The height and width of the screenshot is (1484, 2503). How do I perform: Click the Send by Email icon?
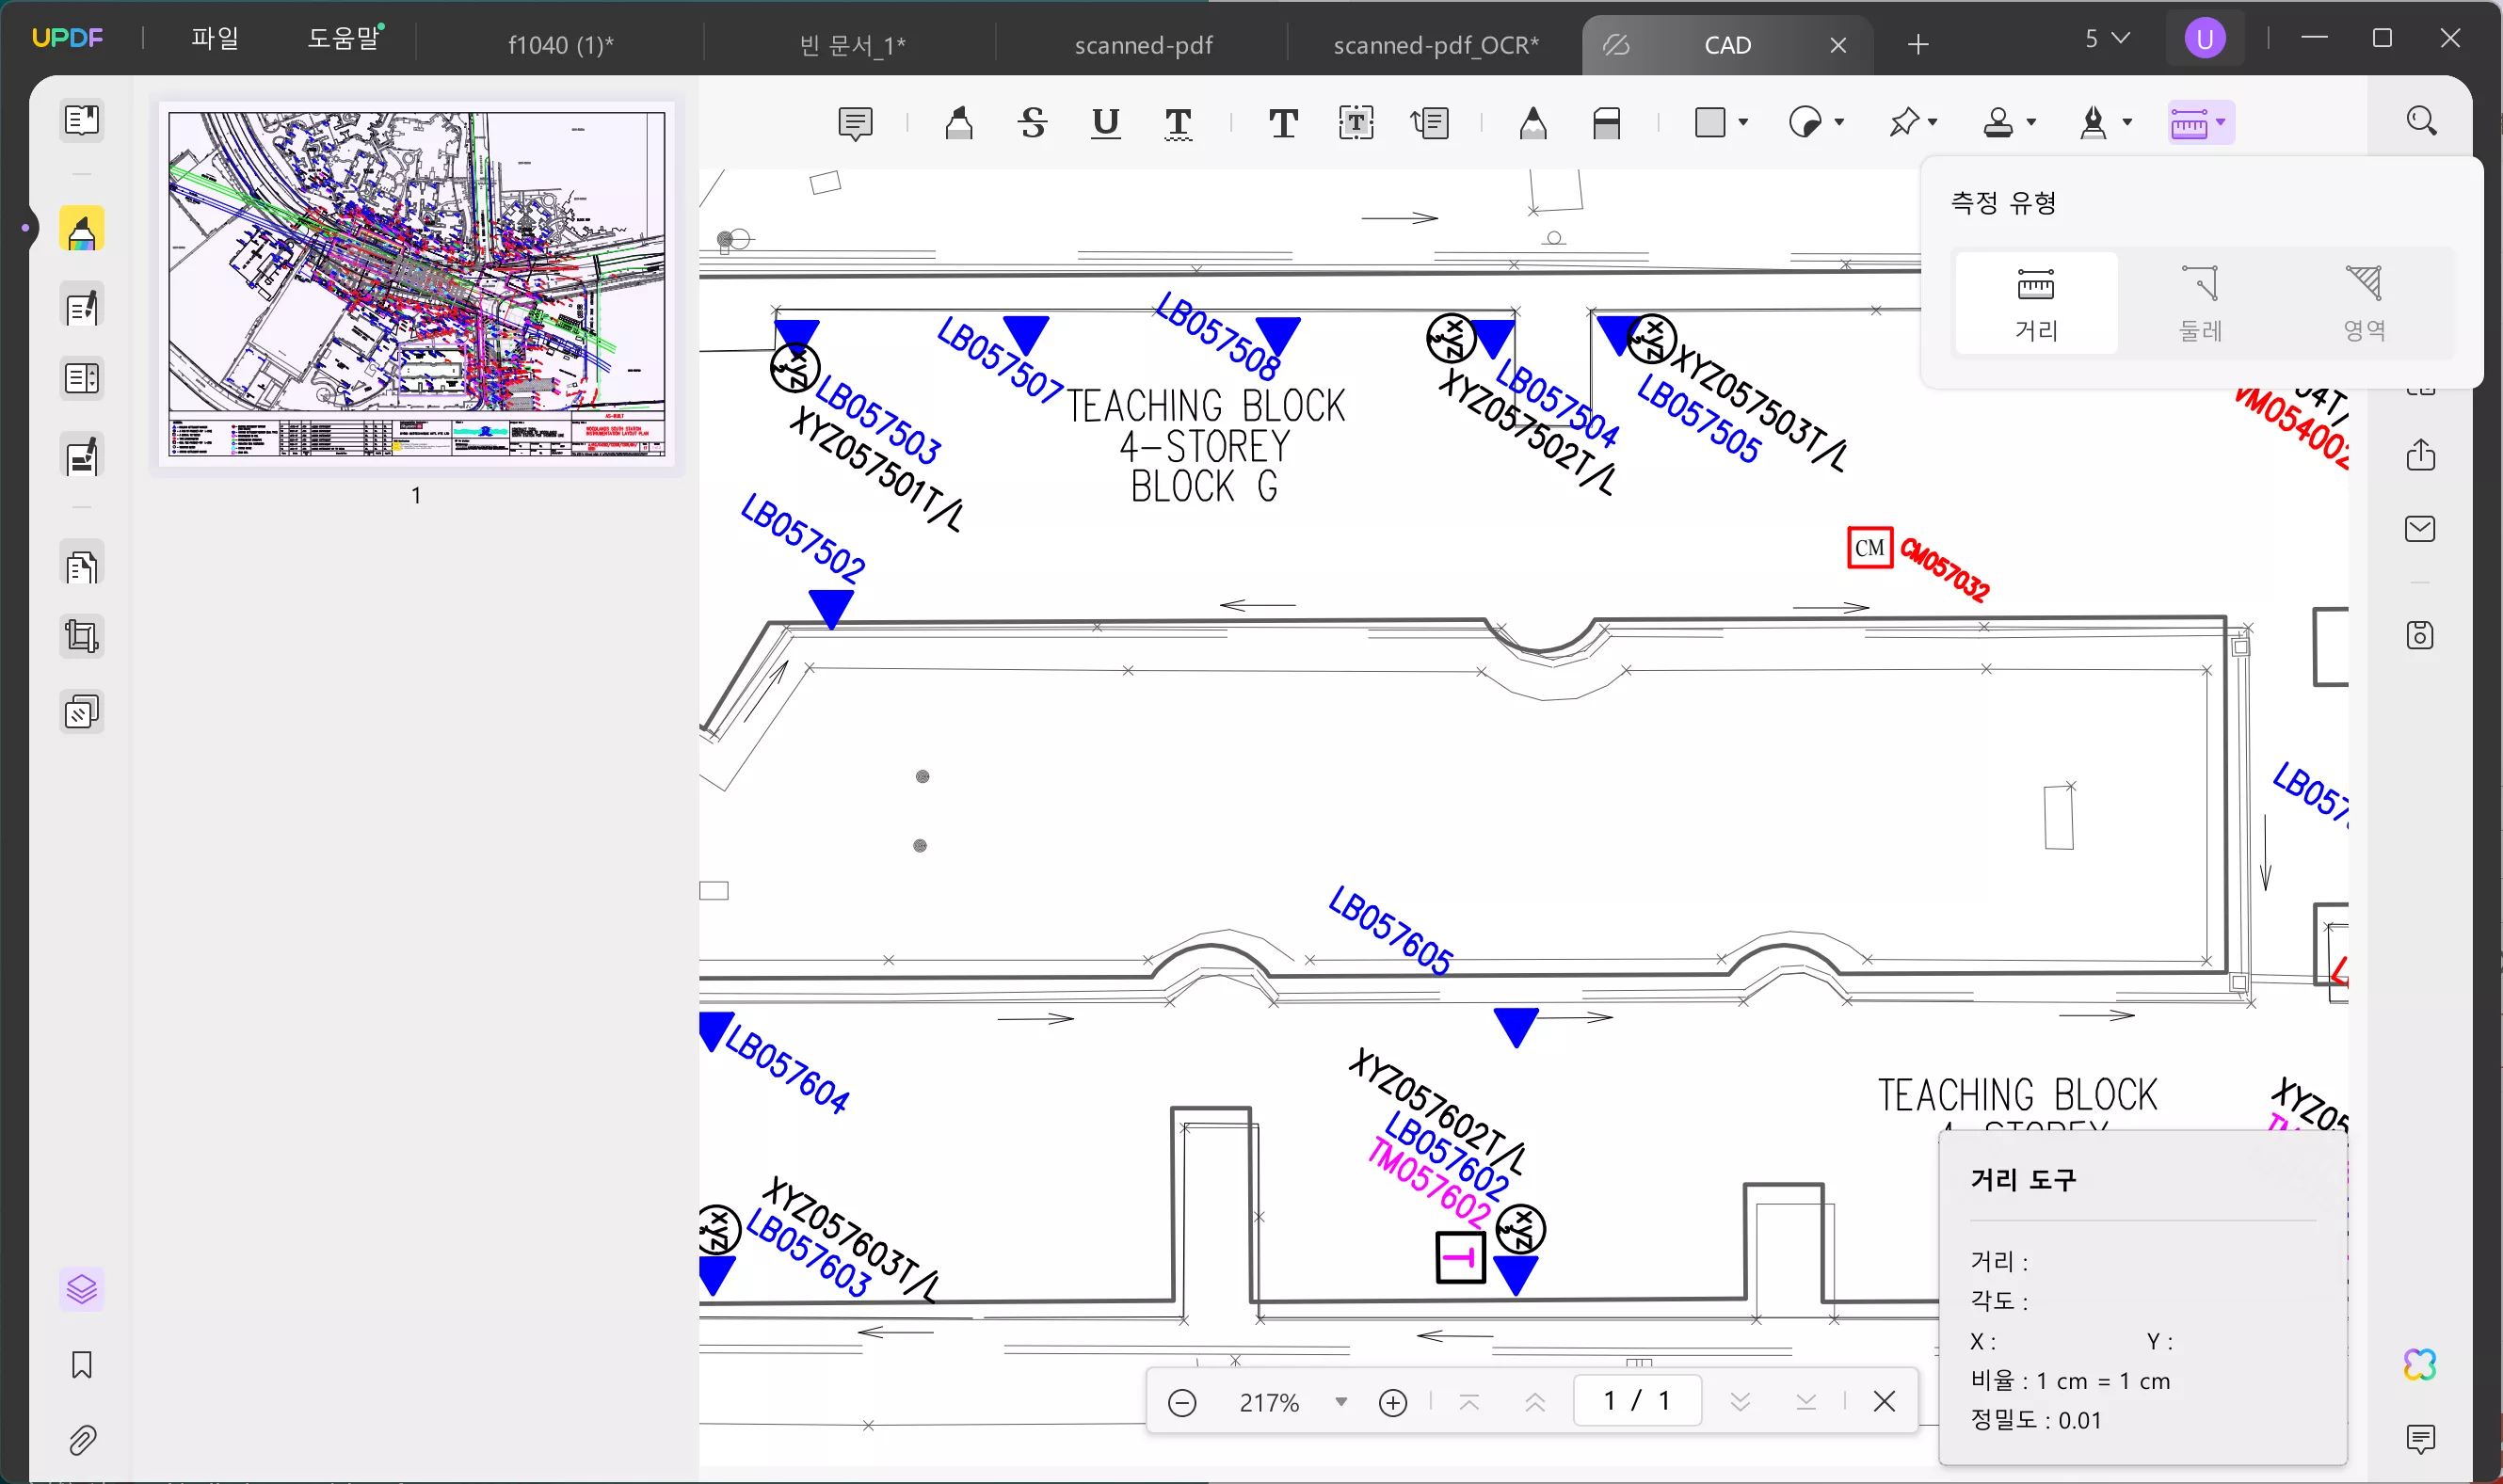[x=2420, y=529]
